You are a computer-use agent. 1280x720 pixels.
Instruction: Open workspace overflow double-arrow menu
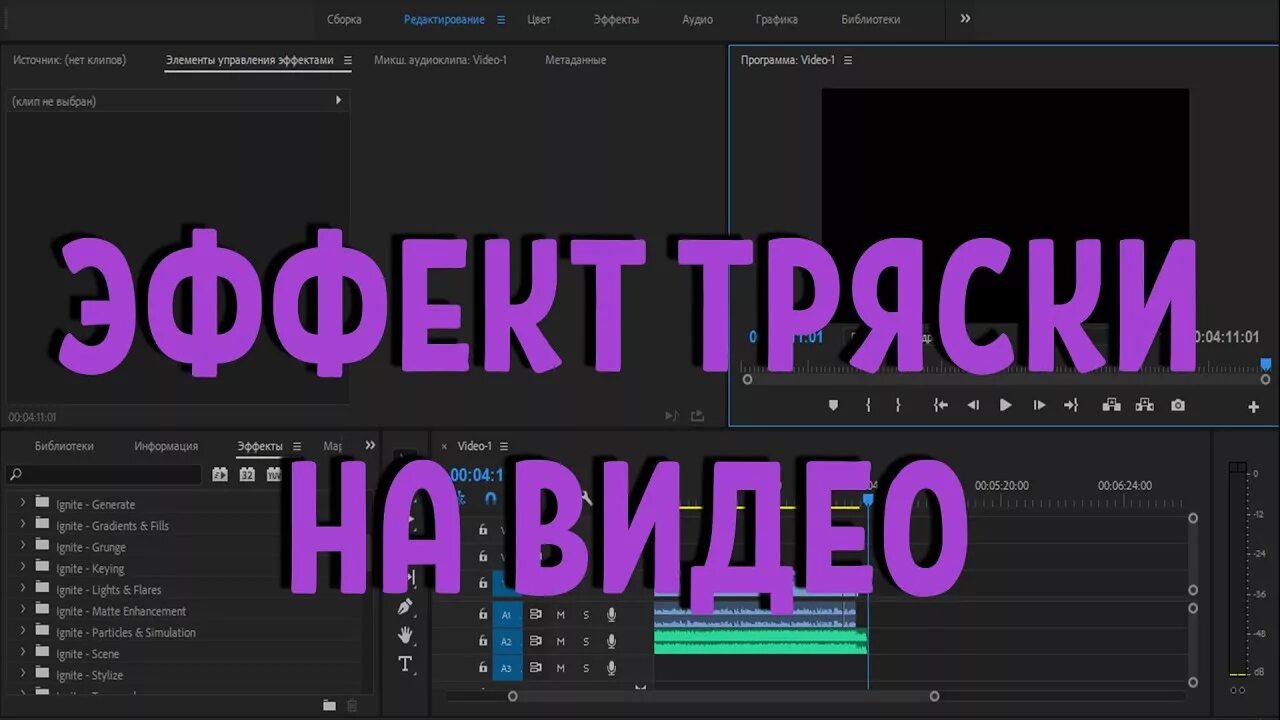965,19
